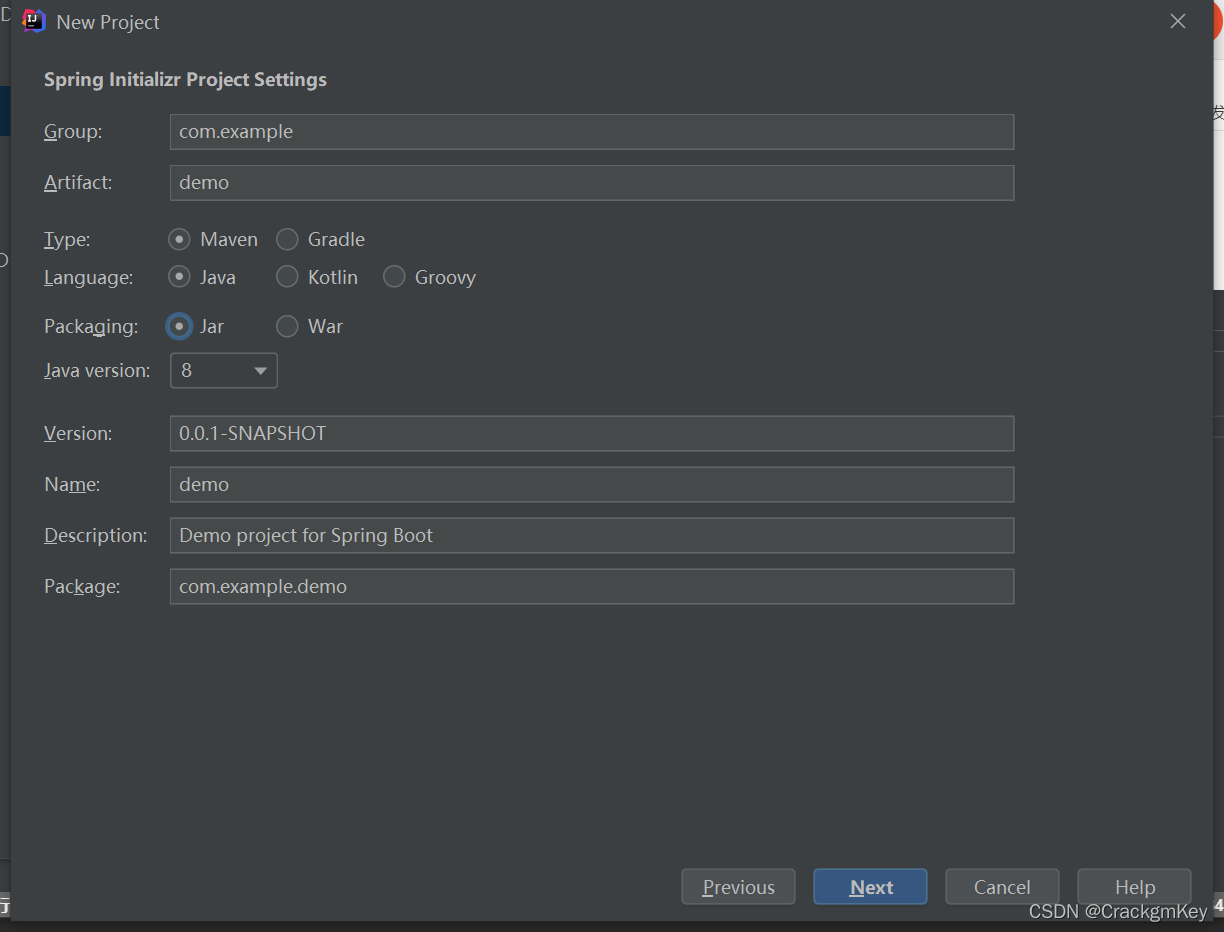Click the Description label
1224x932 pixels.
96,536
